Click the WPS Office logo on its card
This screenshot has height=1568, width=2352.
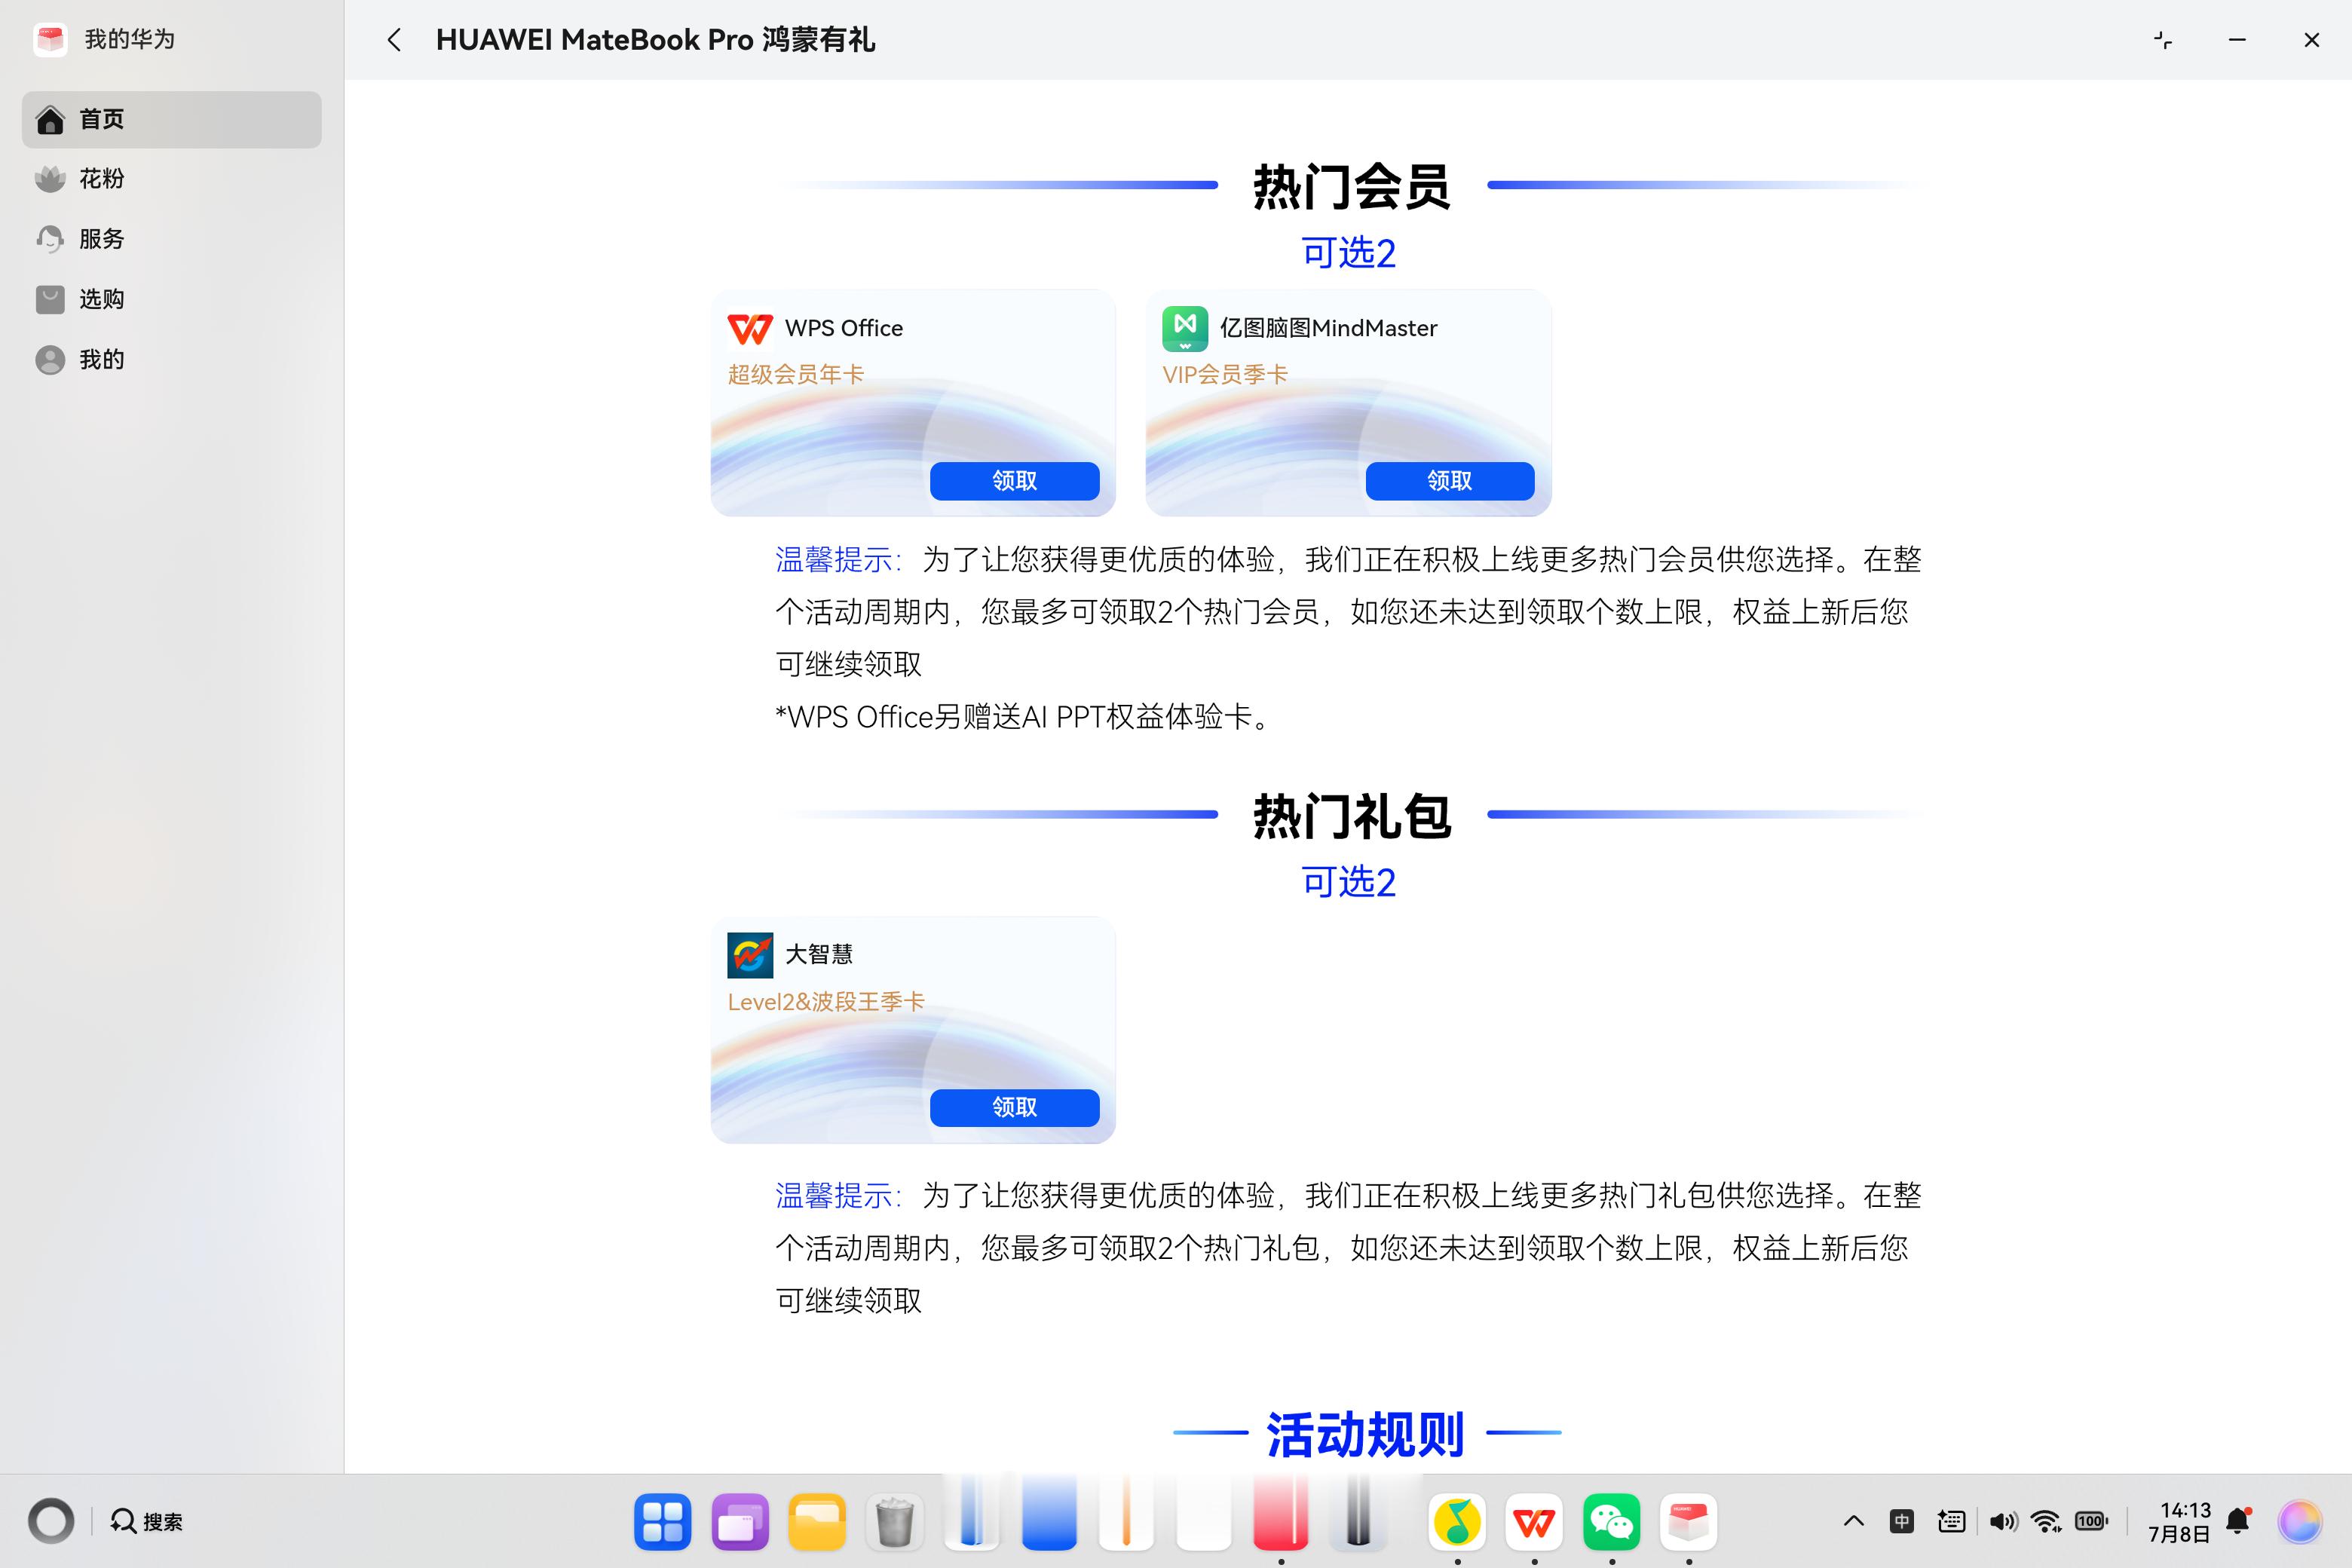(x=750, y=328)
